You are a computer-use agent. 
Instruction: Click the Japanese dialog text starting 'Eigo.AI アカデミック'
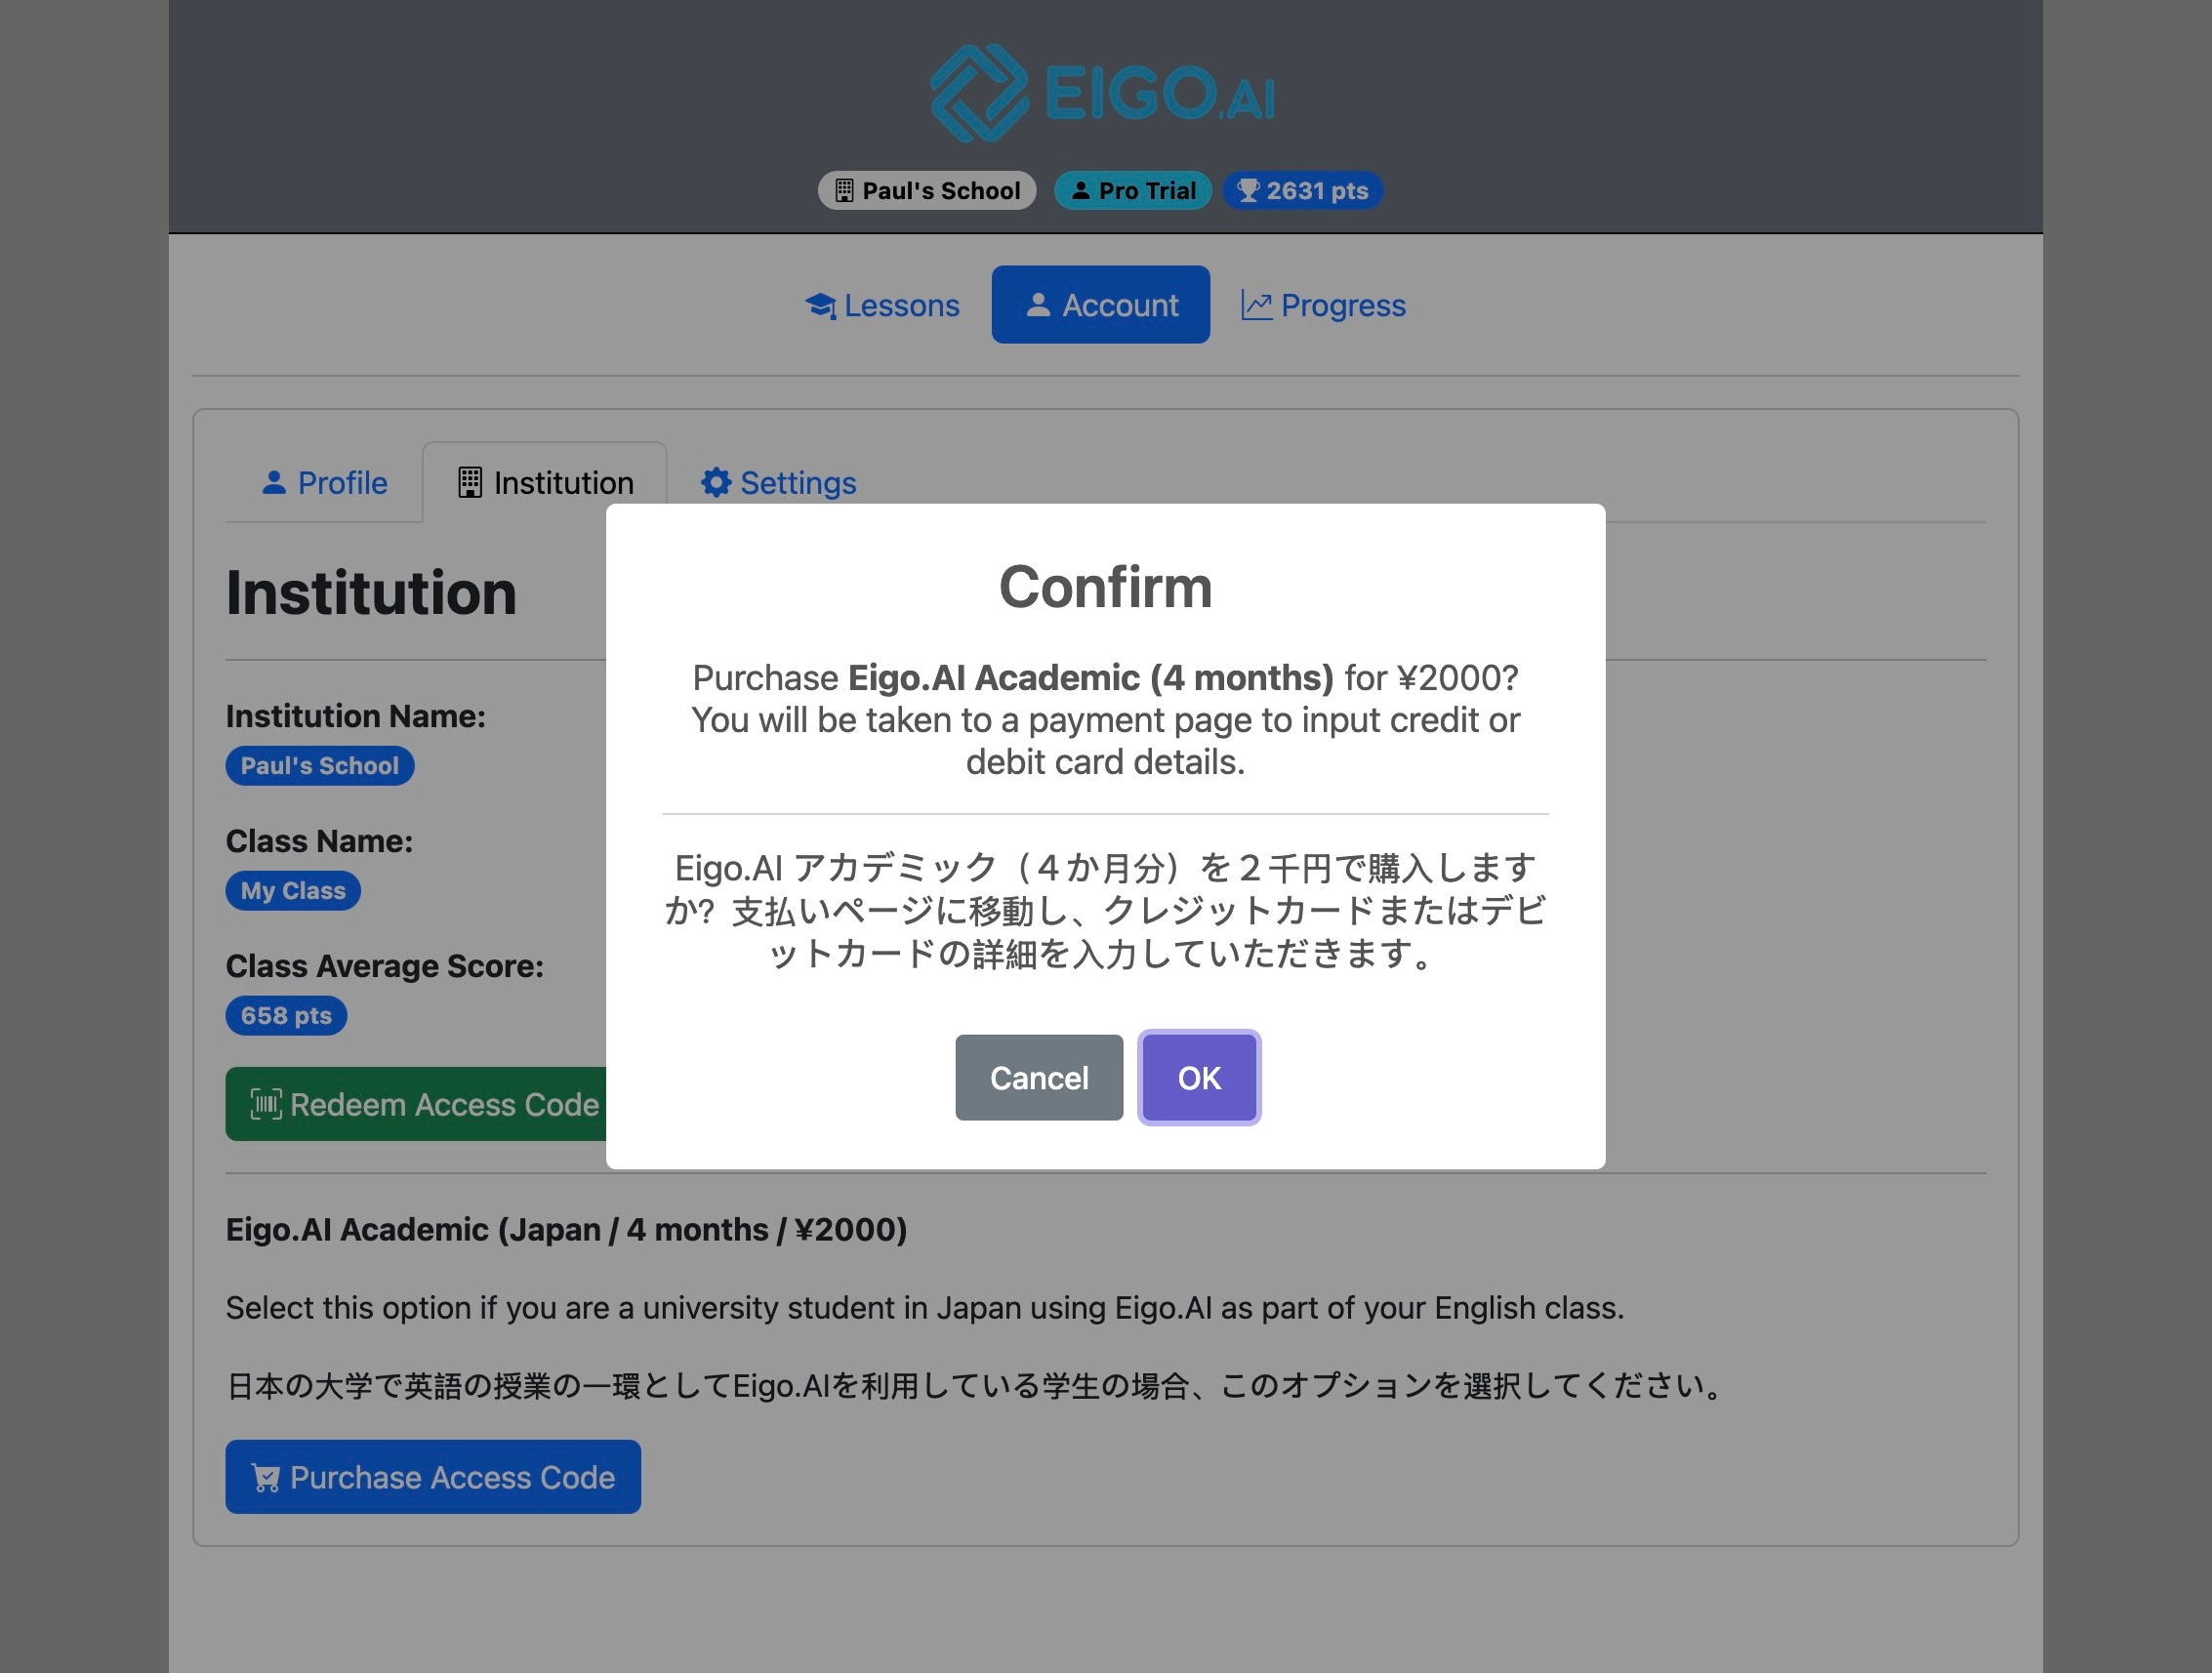coord(1105,910)
